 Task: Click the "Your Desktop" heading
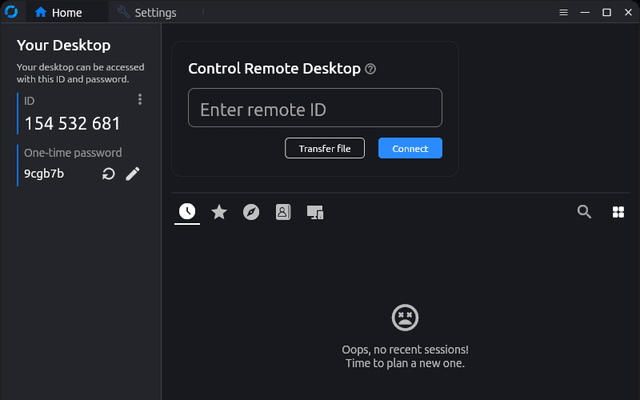(64, 45)
